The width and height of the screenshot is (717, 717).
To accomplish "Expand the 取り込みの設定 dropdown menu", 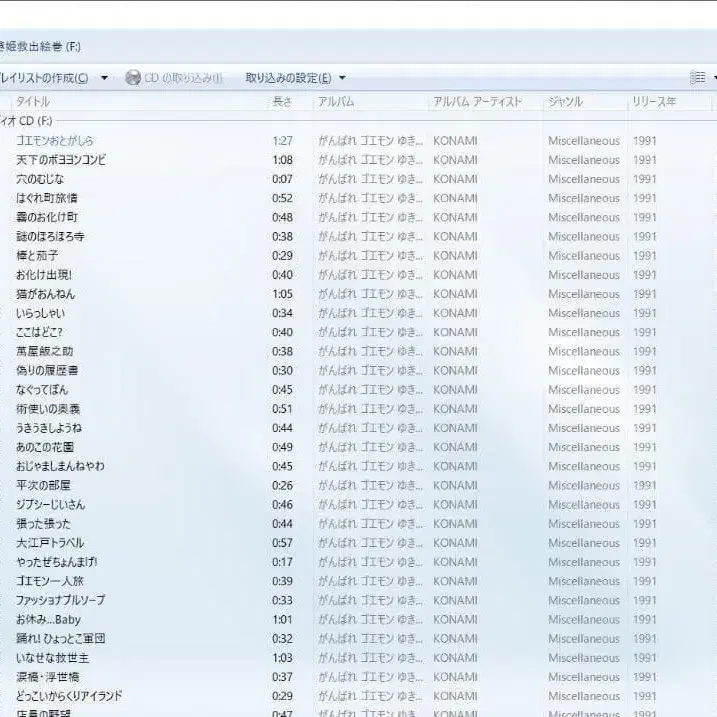I will point(342,78).
